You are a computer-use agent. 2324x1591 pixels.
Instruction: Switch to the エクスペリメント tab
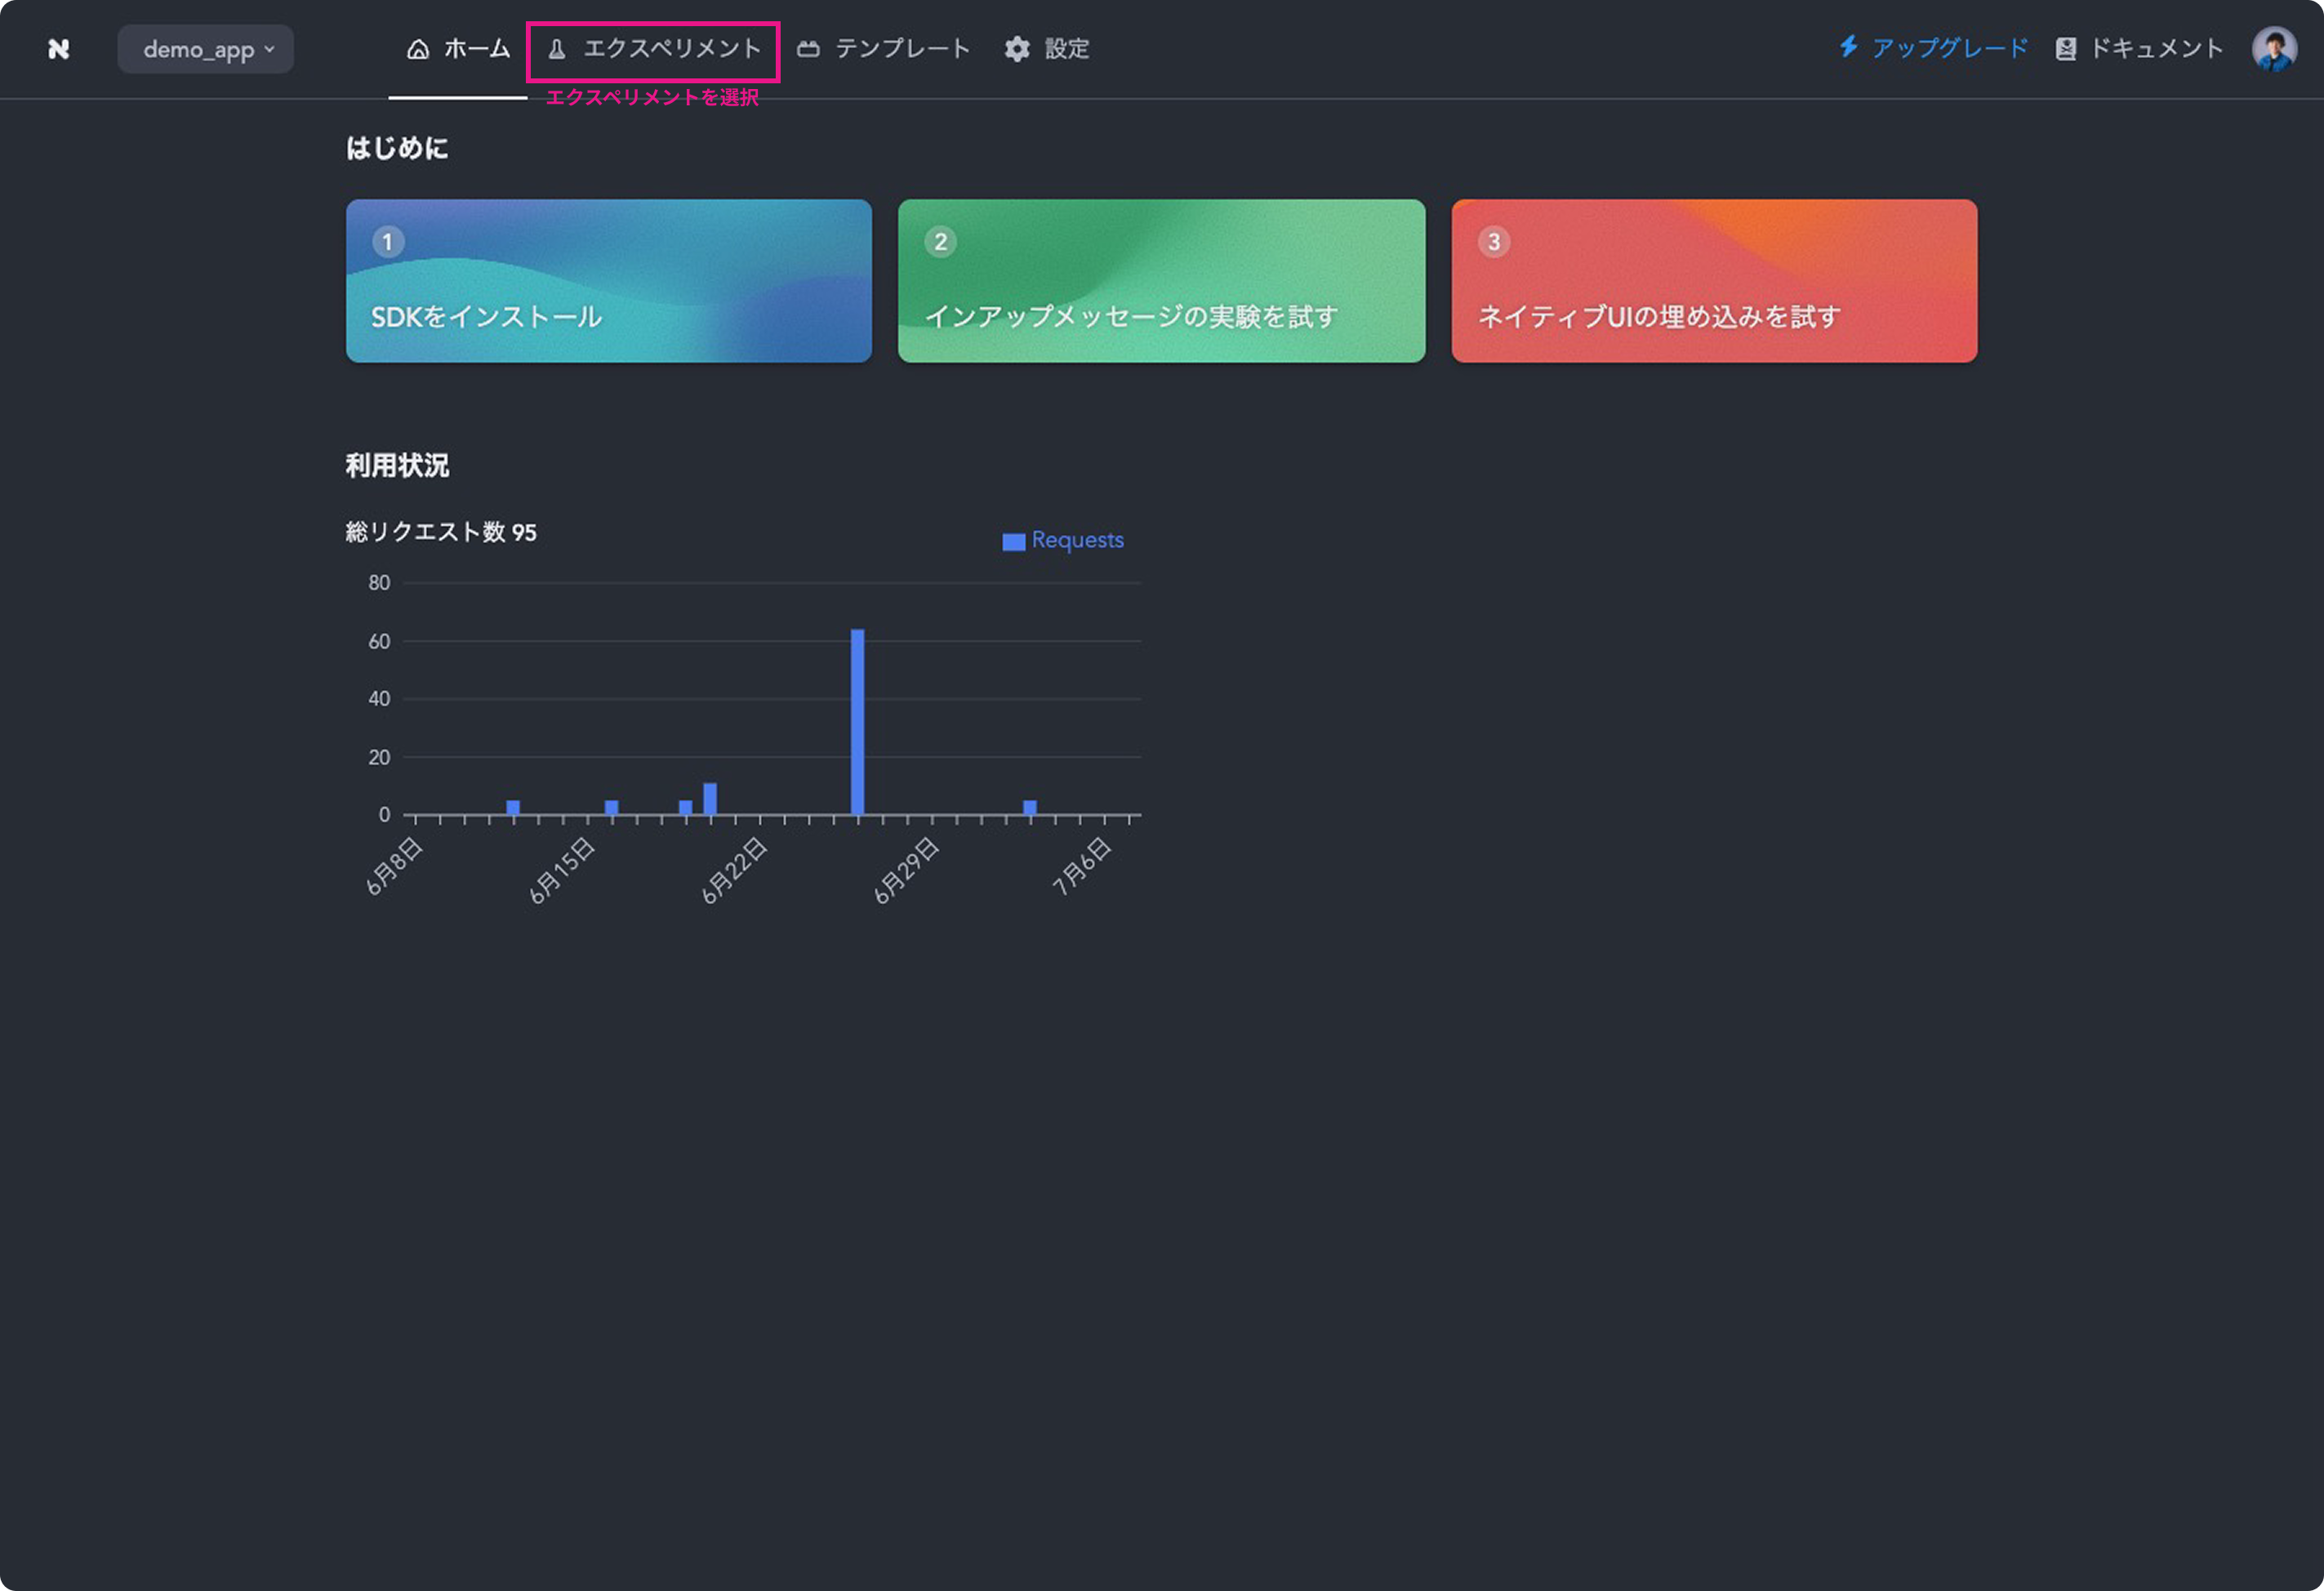point(671,49)
